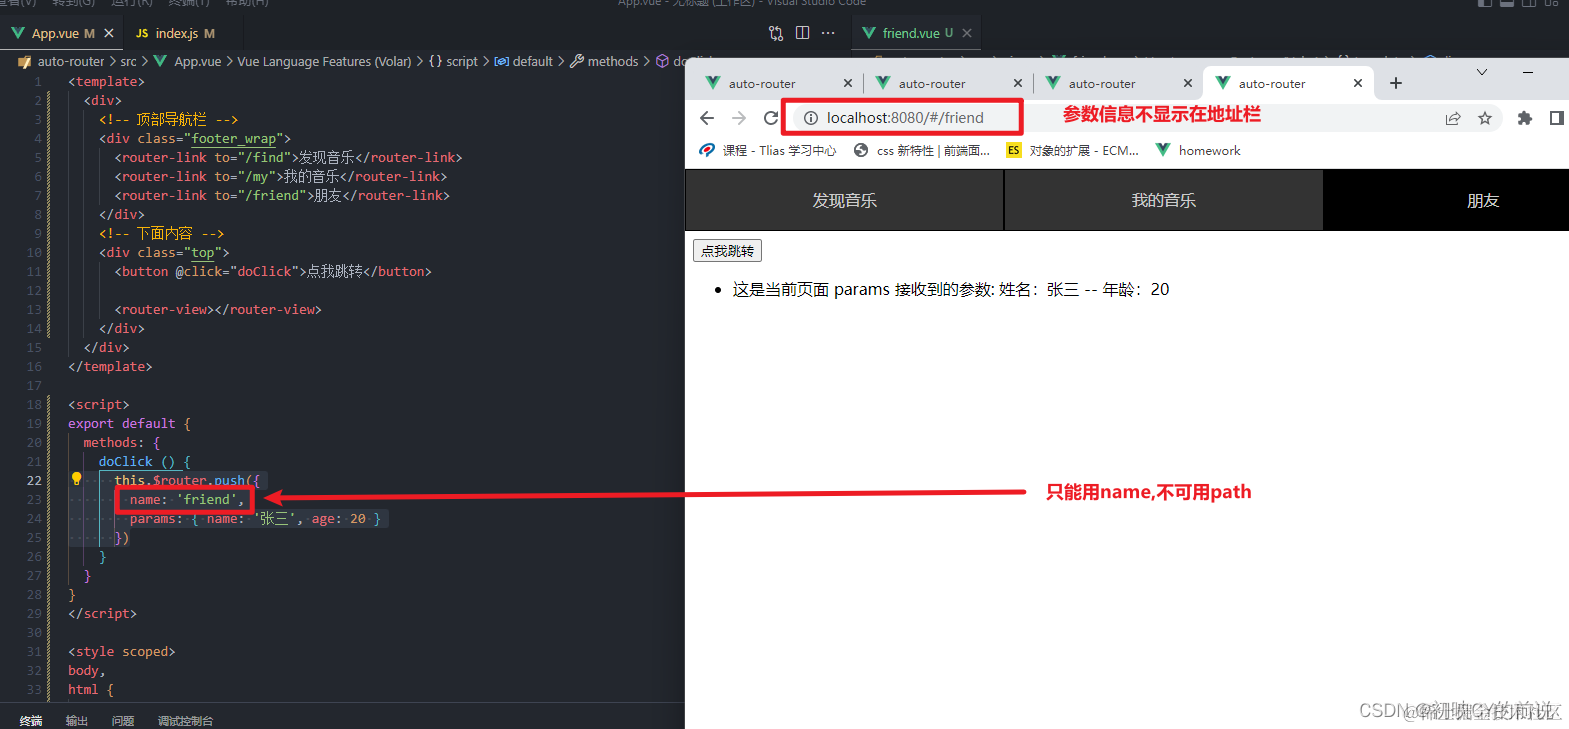Click the params 接收到的参数 text line
The image size is (1569, 729).
[x=950, y=290]
